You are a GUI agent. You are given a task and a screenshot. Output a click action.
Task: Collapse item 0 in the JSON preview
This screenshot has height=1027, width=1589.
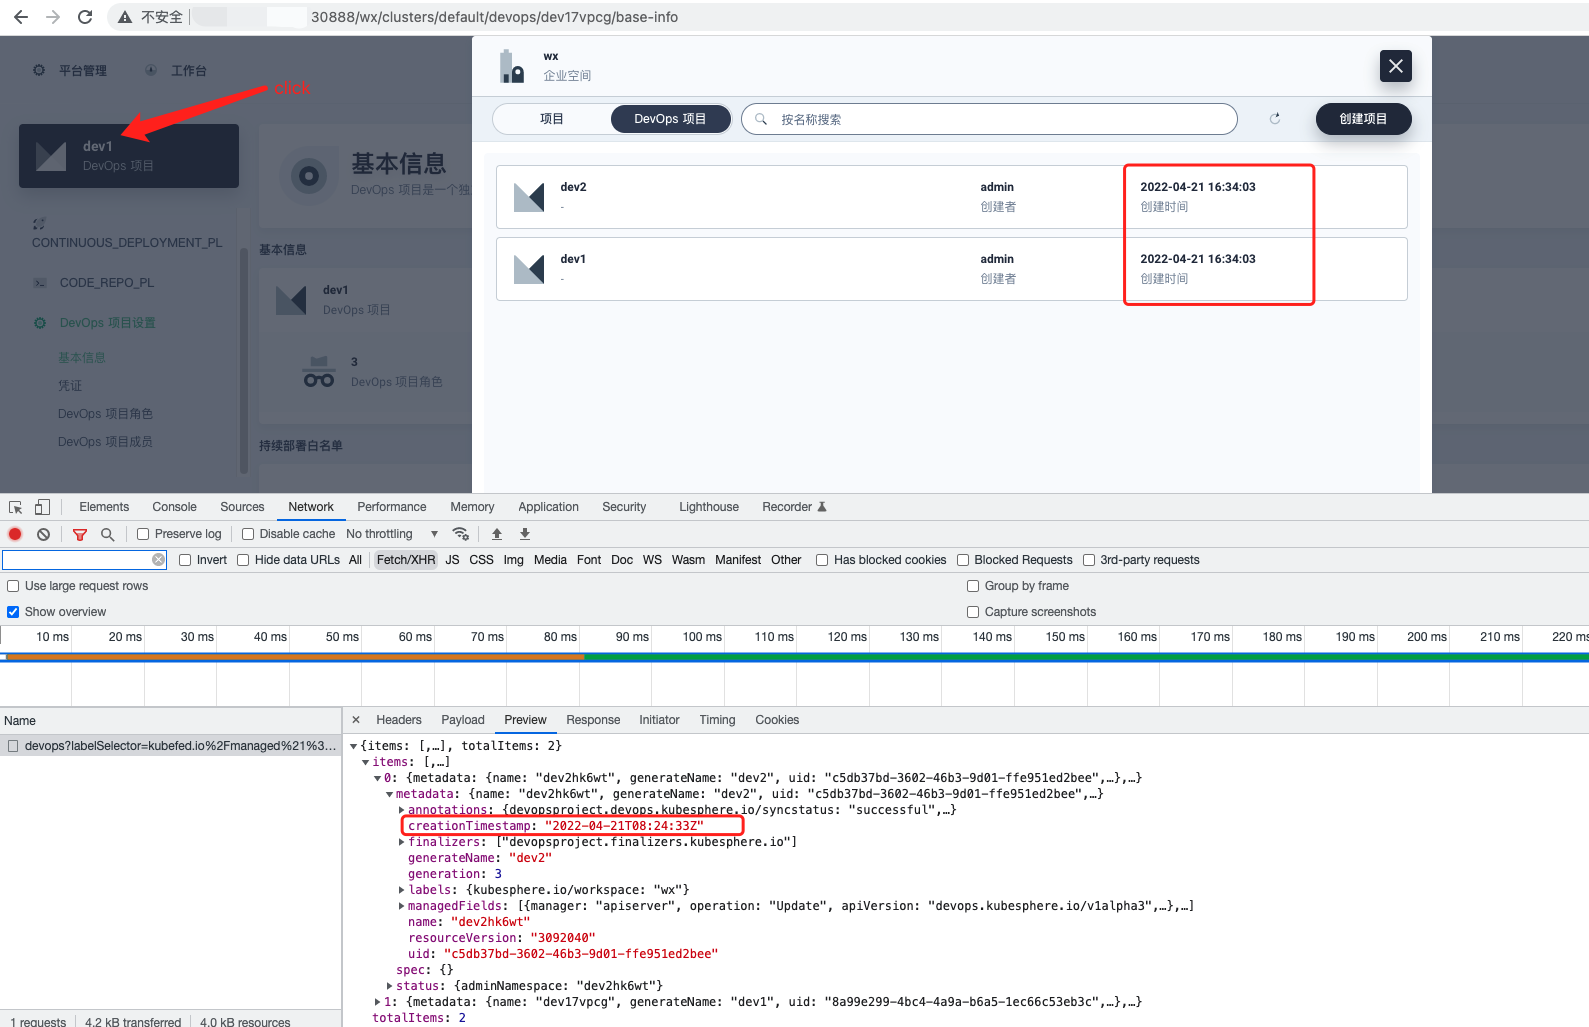click(x=377, y=778)
